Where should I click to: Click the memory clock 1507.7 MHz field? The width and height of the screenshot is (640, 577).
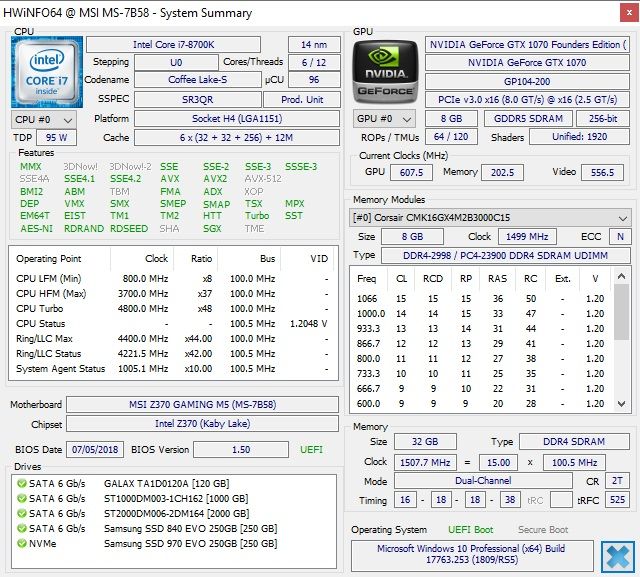point(425,463)
